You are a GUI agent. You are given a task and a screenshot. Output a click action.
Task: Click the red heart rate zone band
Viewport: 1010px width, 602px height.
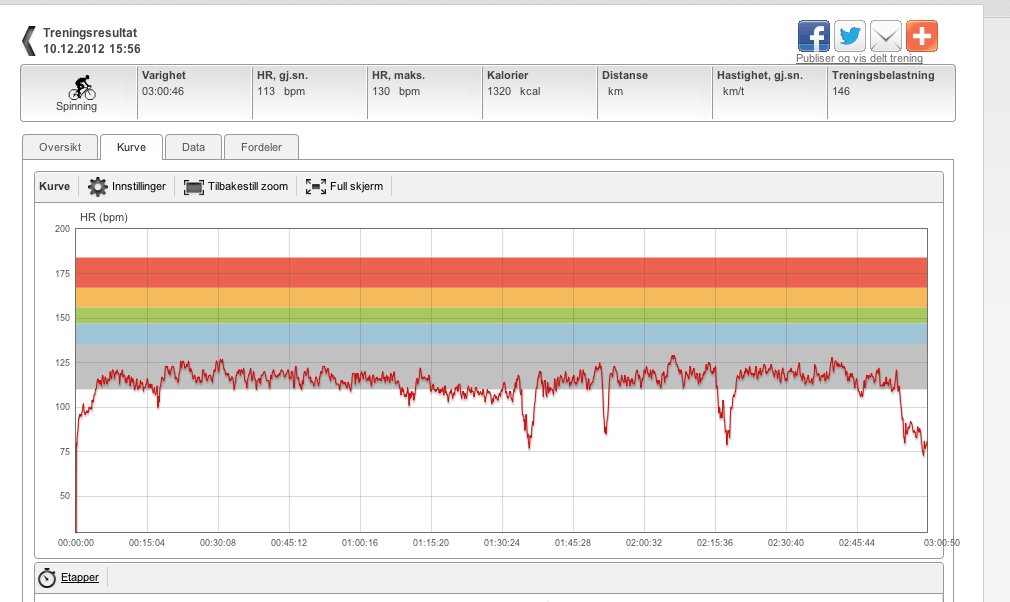point(501,272)
